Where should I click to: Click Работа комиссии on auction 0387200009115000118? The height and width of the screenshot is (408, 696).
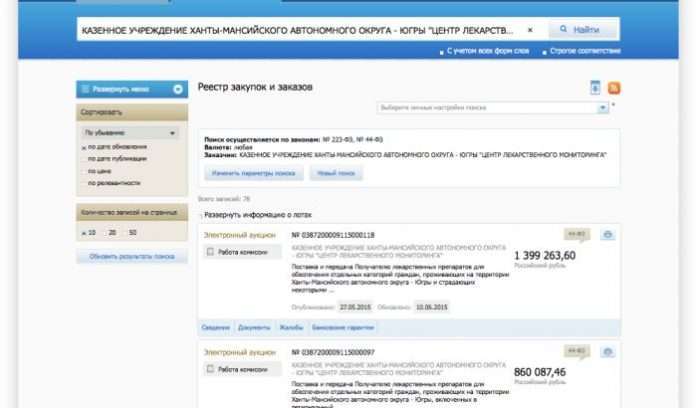point(242,252)
